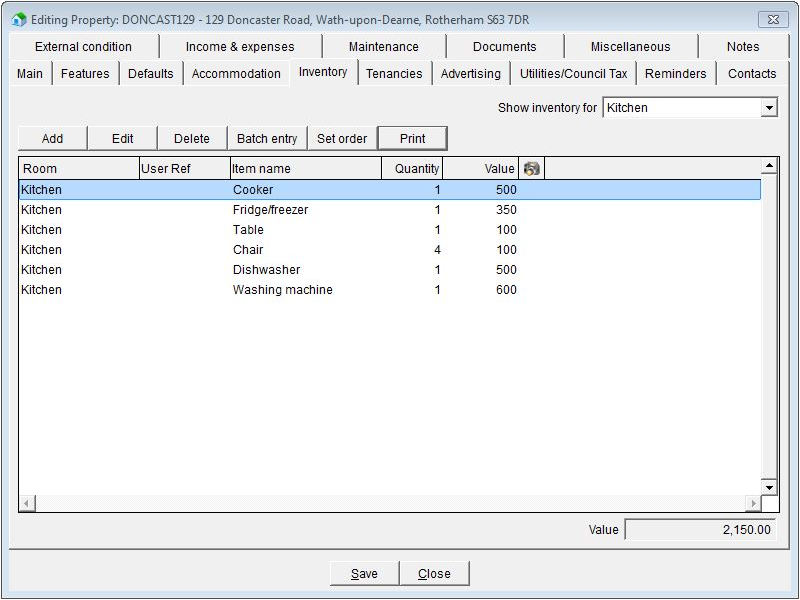The height and width of the screenshot is (600, 800).
Task: Click the Chair quantity value 4
Action: (x=437, y=249)
